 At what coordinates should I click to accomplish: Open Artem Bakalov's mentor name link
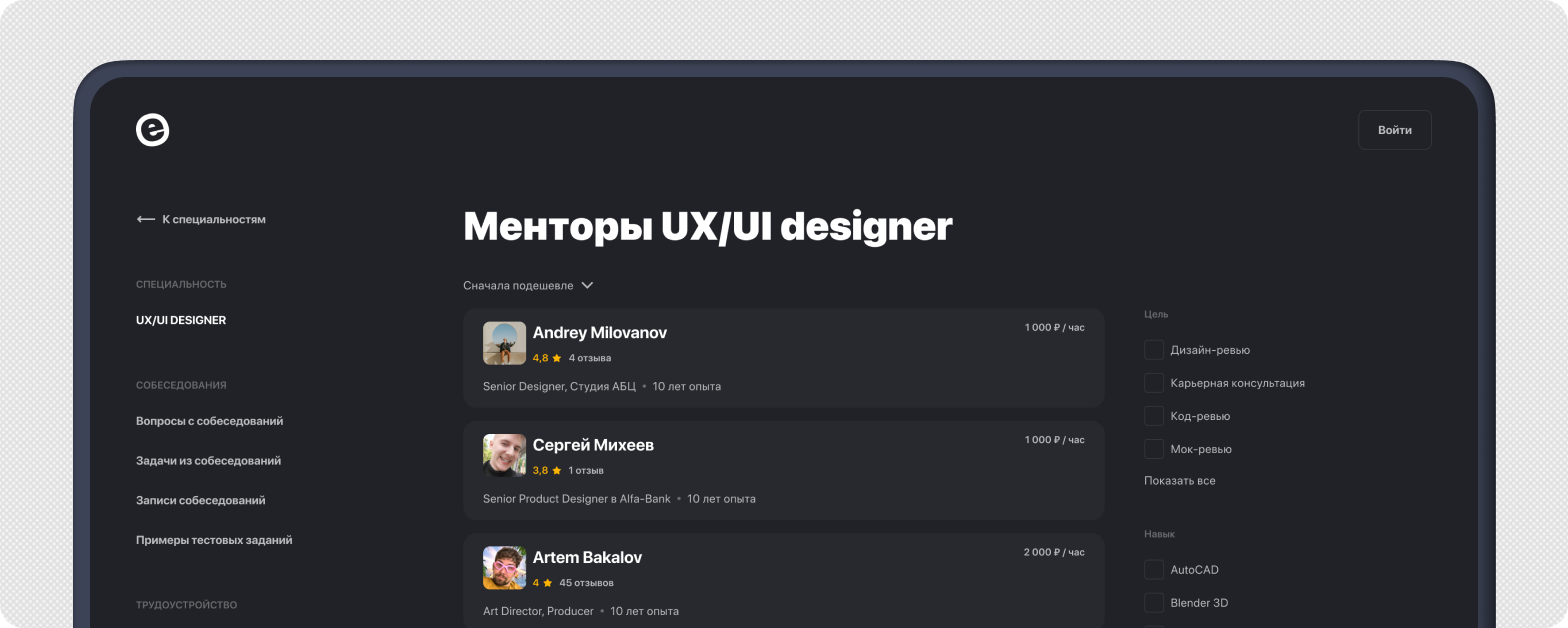(587, 557)
